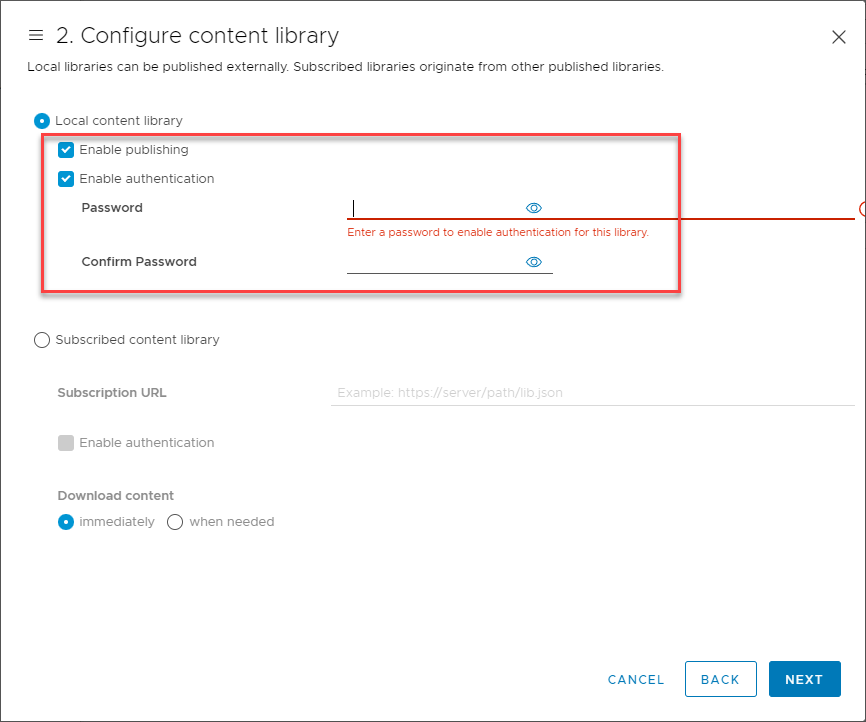Click the Subscription URL input field

click(593, 393)
